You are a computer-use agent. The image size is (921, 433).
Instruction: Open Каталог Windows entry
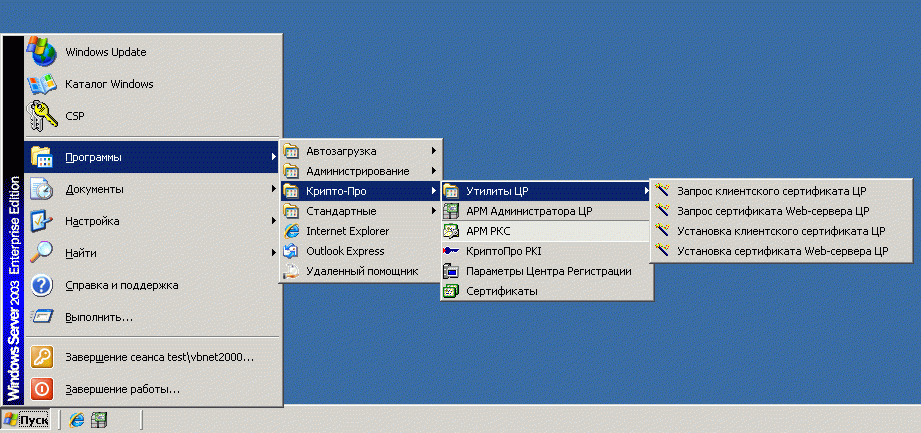[x=153, y=84]
